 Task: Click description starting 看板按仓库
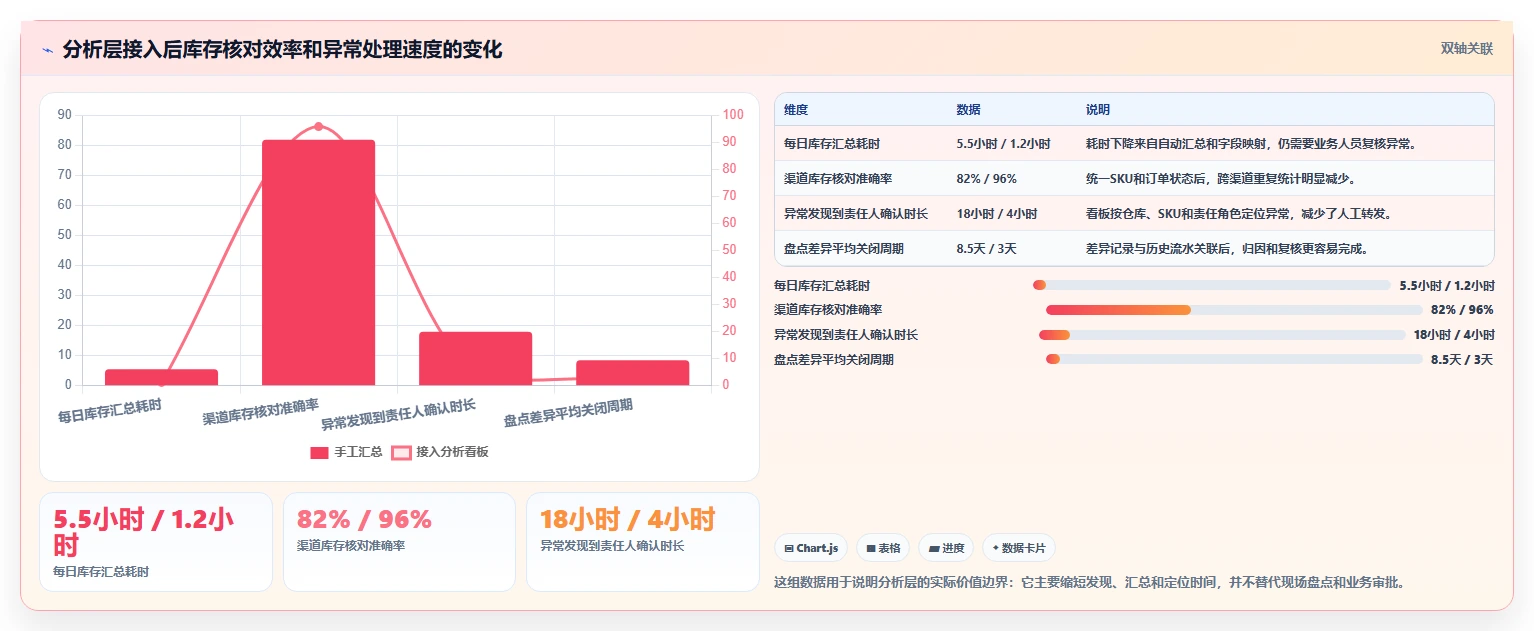pos(1239,214)
